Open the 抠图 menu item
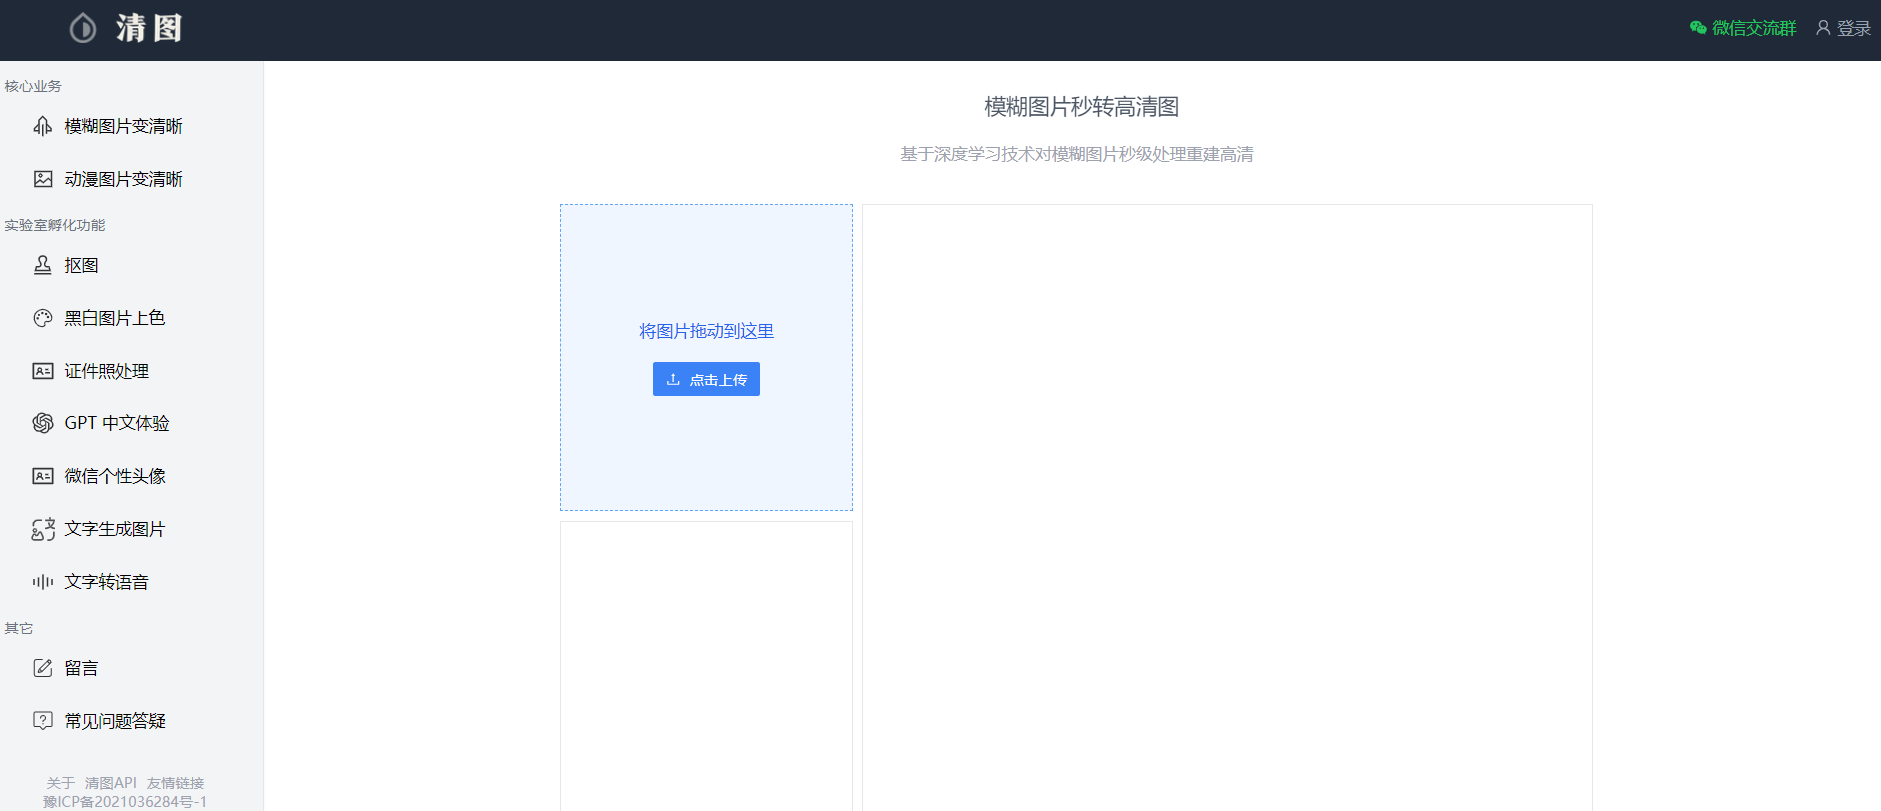1881x811 pixels. [x=81, y=265]
